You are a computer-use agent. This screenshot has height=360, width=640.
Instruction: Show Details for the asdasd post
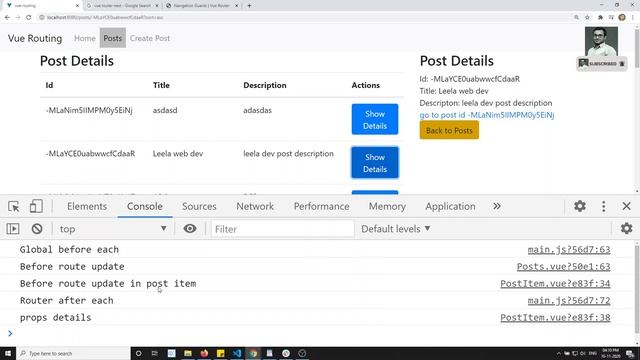click(375, 119)
